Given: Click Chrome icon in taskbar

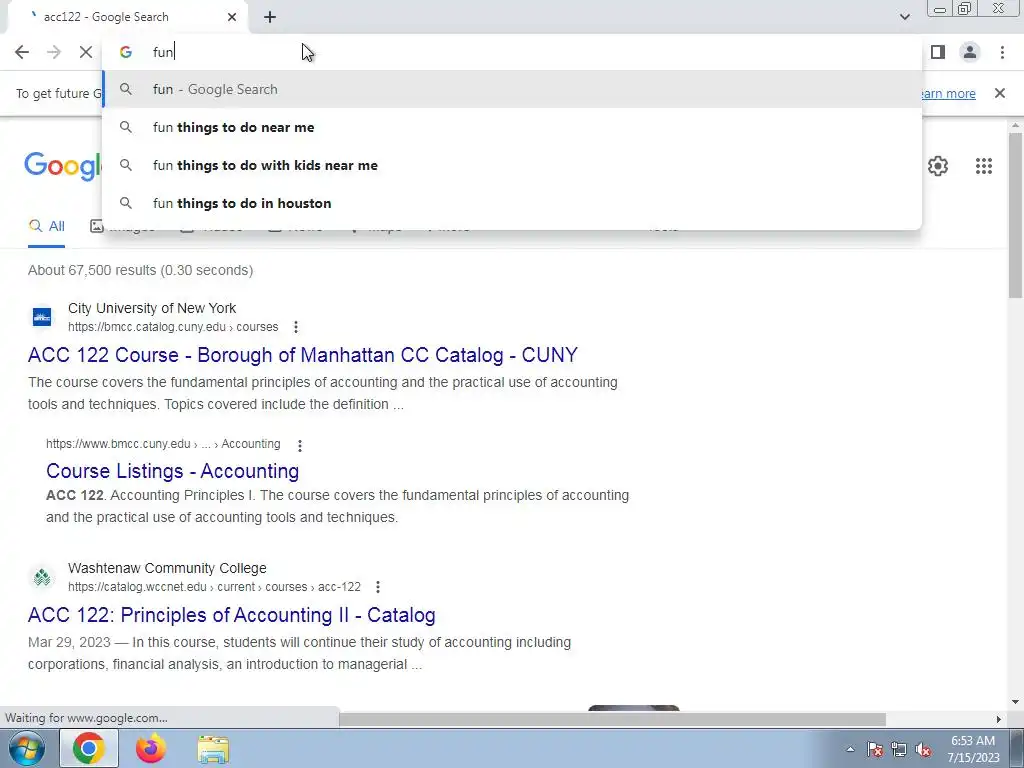Looking at the screenshot, I should point(89,748).
